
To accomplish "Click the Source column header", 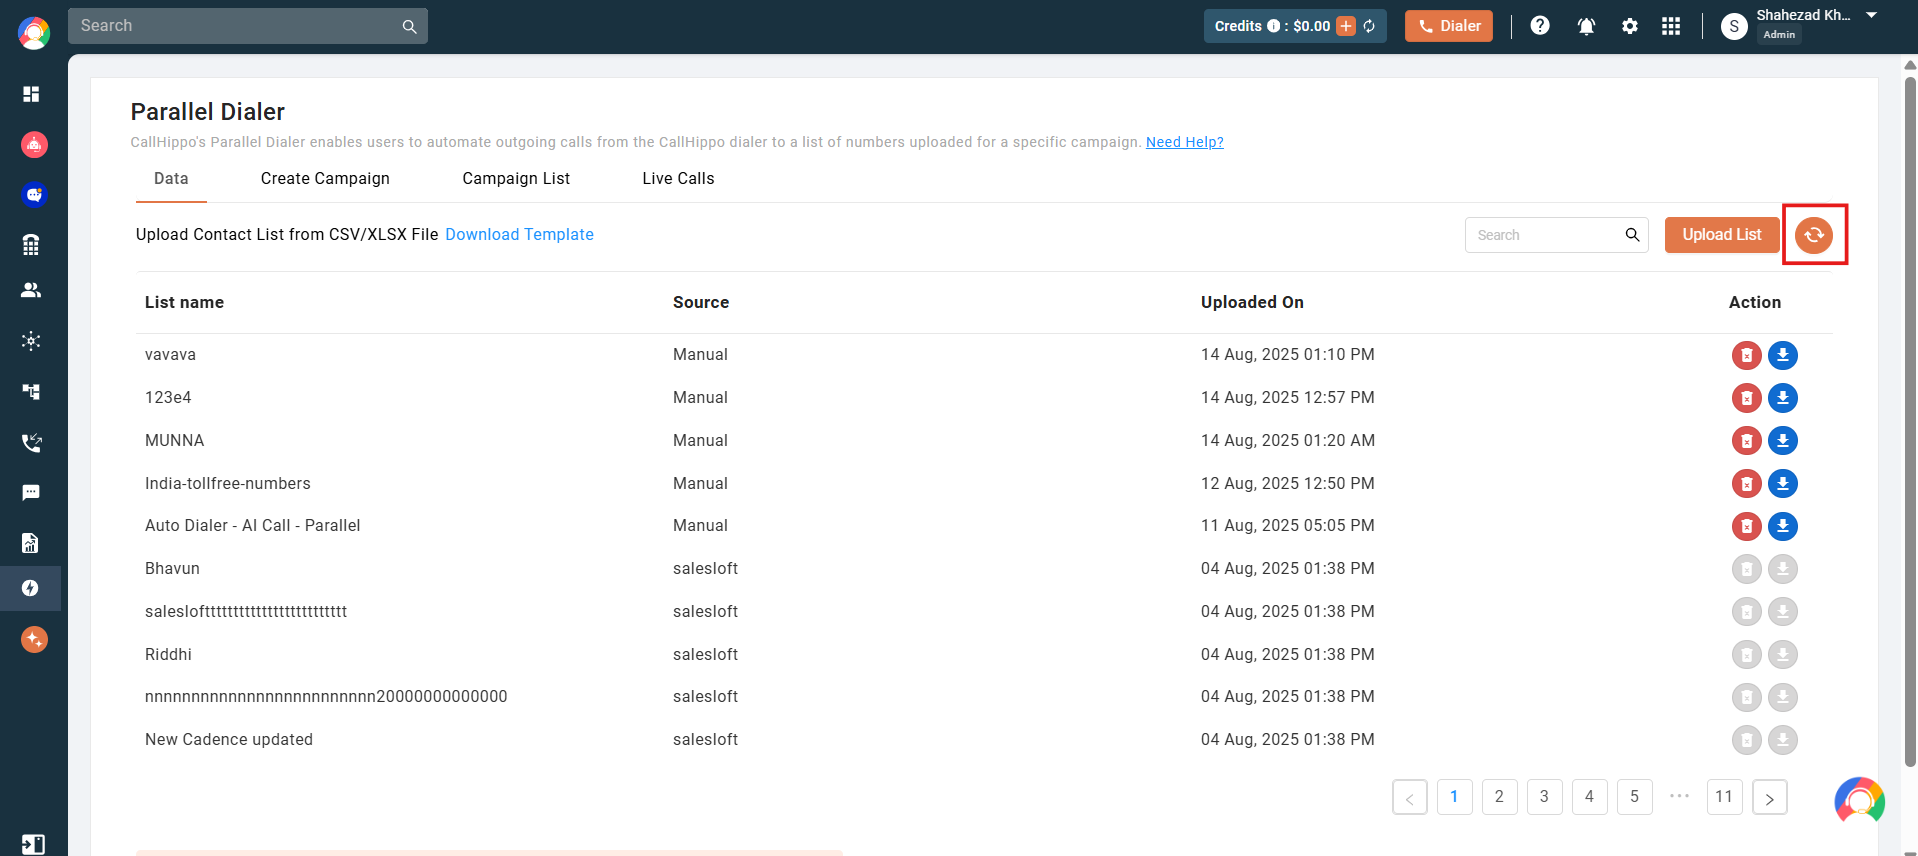I will tap(701, 302).
